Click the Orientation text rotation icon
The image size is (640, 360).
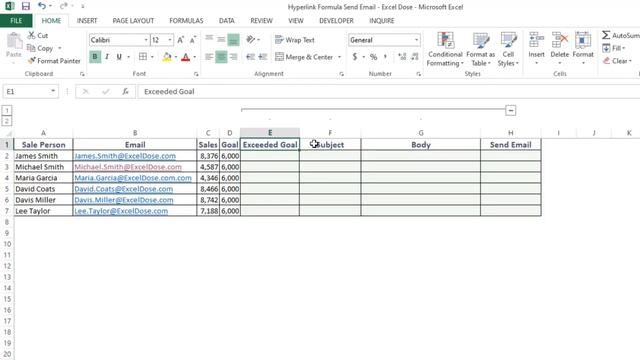tap(251, 40)
